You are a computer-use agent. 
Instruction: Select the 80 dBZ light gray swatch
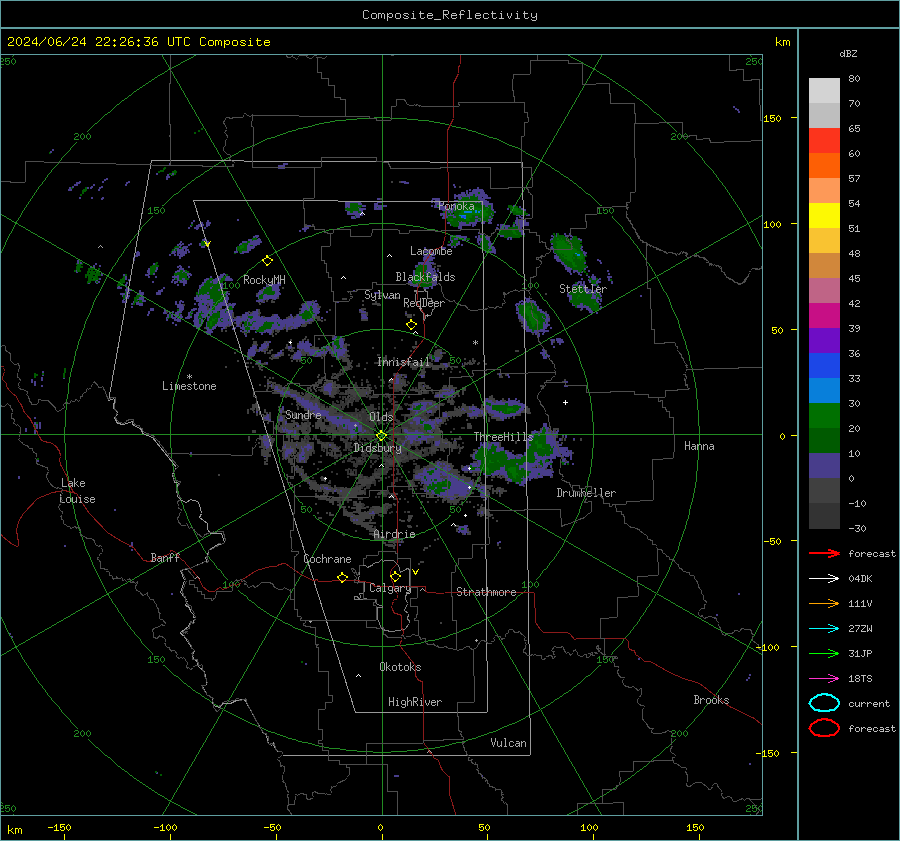(x=824, y=90)
